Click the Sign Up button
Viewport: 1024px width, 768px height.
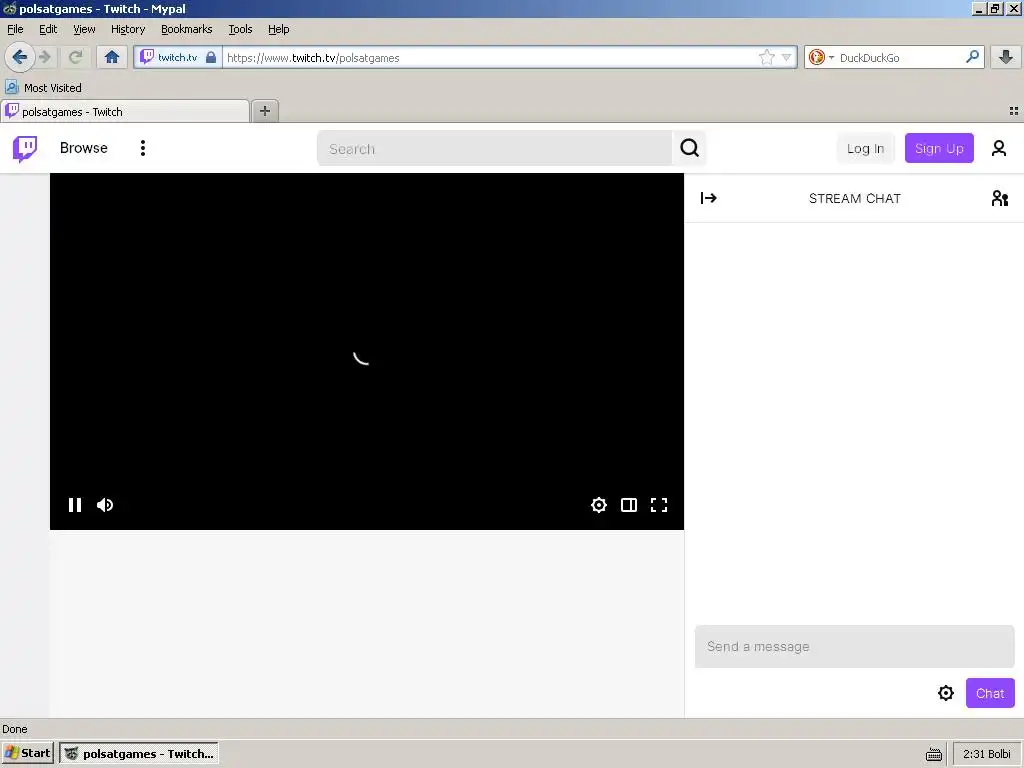(939, 148)
